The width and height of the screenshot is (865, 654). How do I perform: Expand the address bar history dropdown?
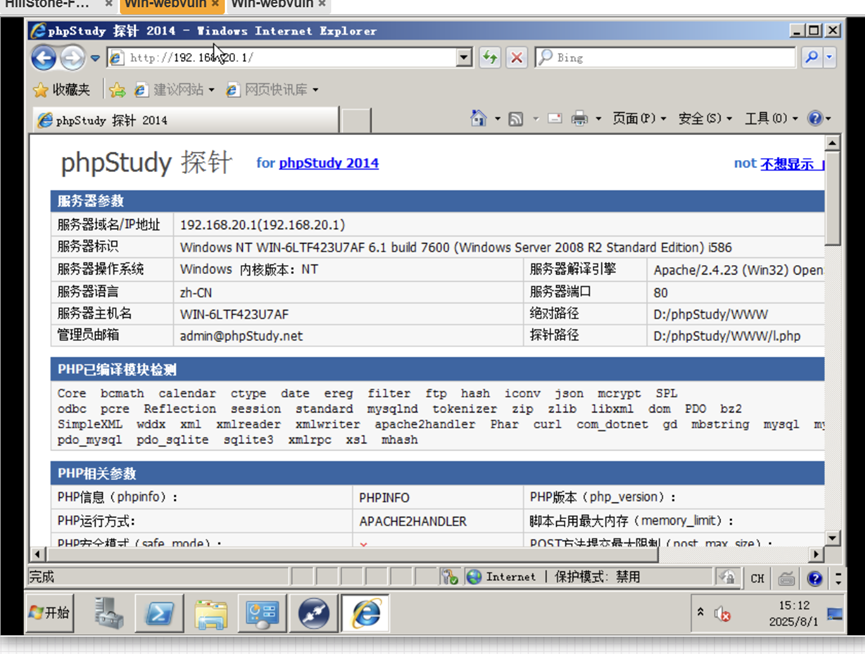click(x=464, y=57)
